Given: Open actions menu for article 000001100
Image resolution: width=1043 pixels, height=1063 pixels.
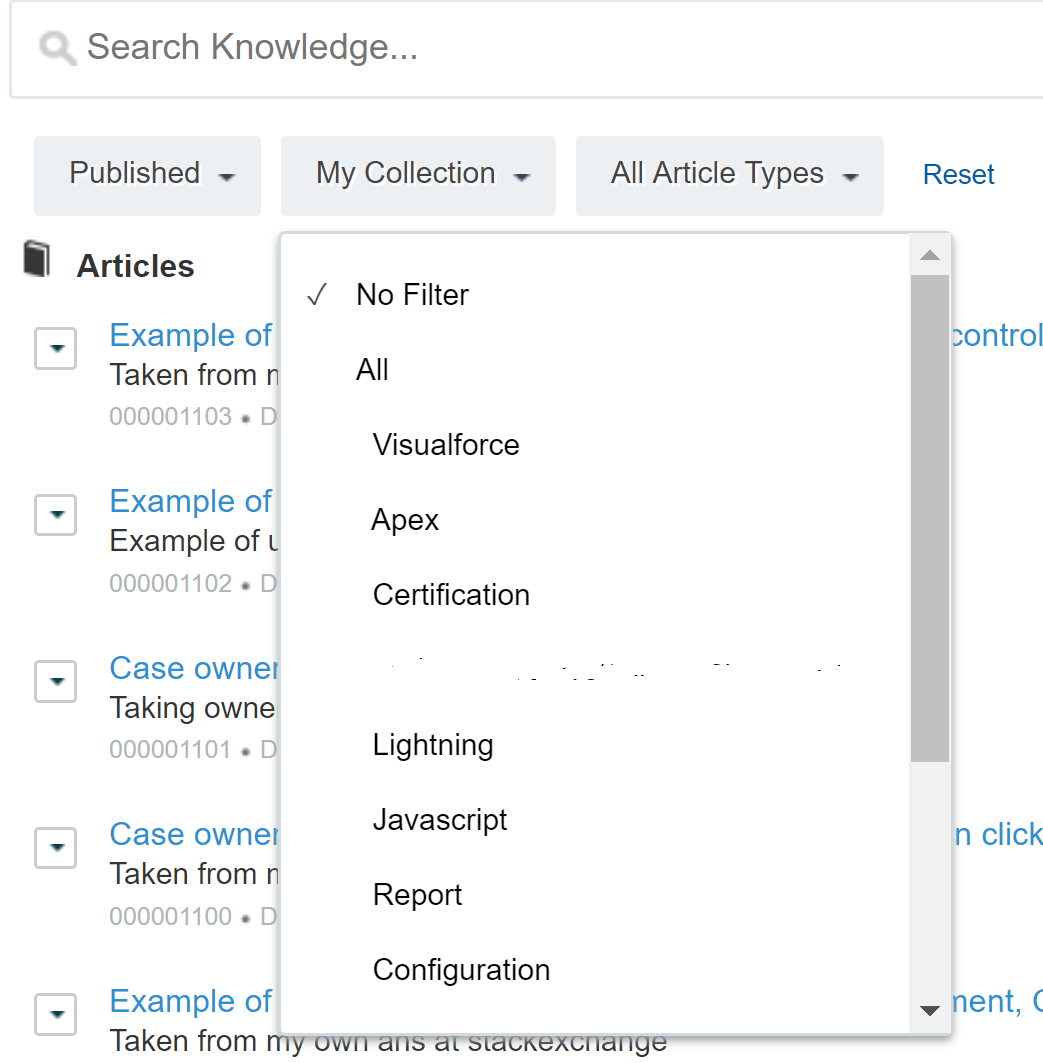Looking at the screenshot, I should pyautogui.click(x=55, y=847).
